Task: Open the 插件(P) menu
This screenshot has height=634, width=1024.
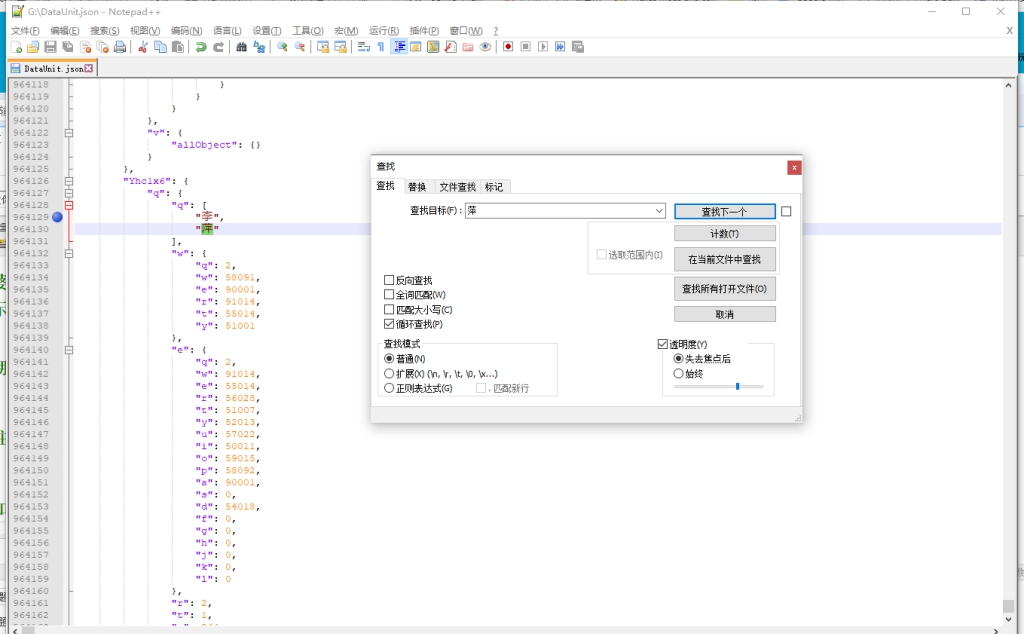Action: coord(424,31)
